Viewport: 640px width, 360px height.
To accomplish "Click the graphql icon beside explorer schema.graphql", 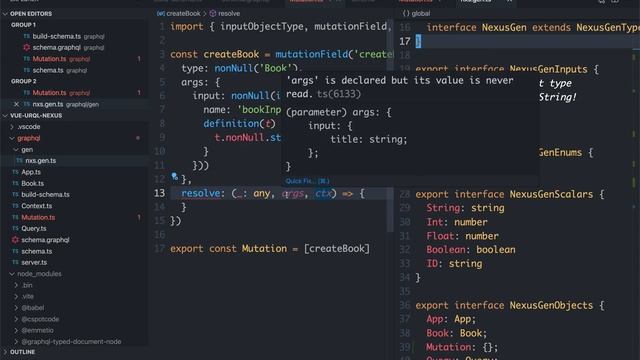I will tap(16, 240).
